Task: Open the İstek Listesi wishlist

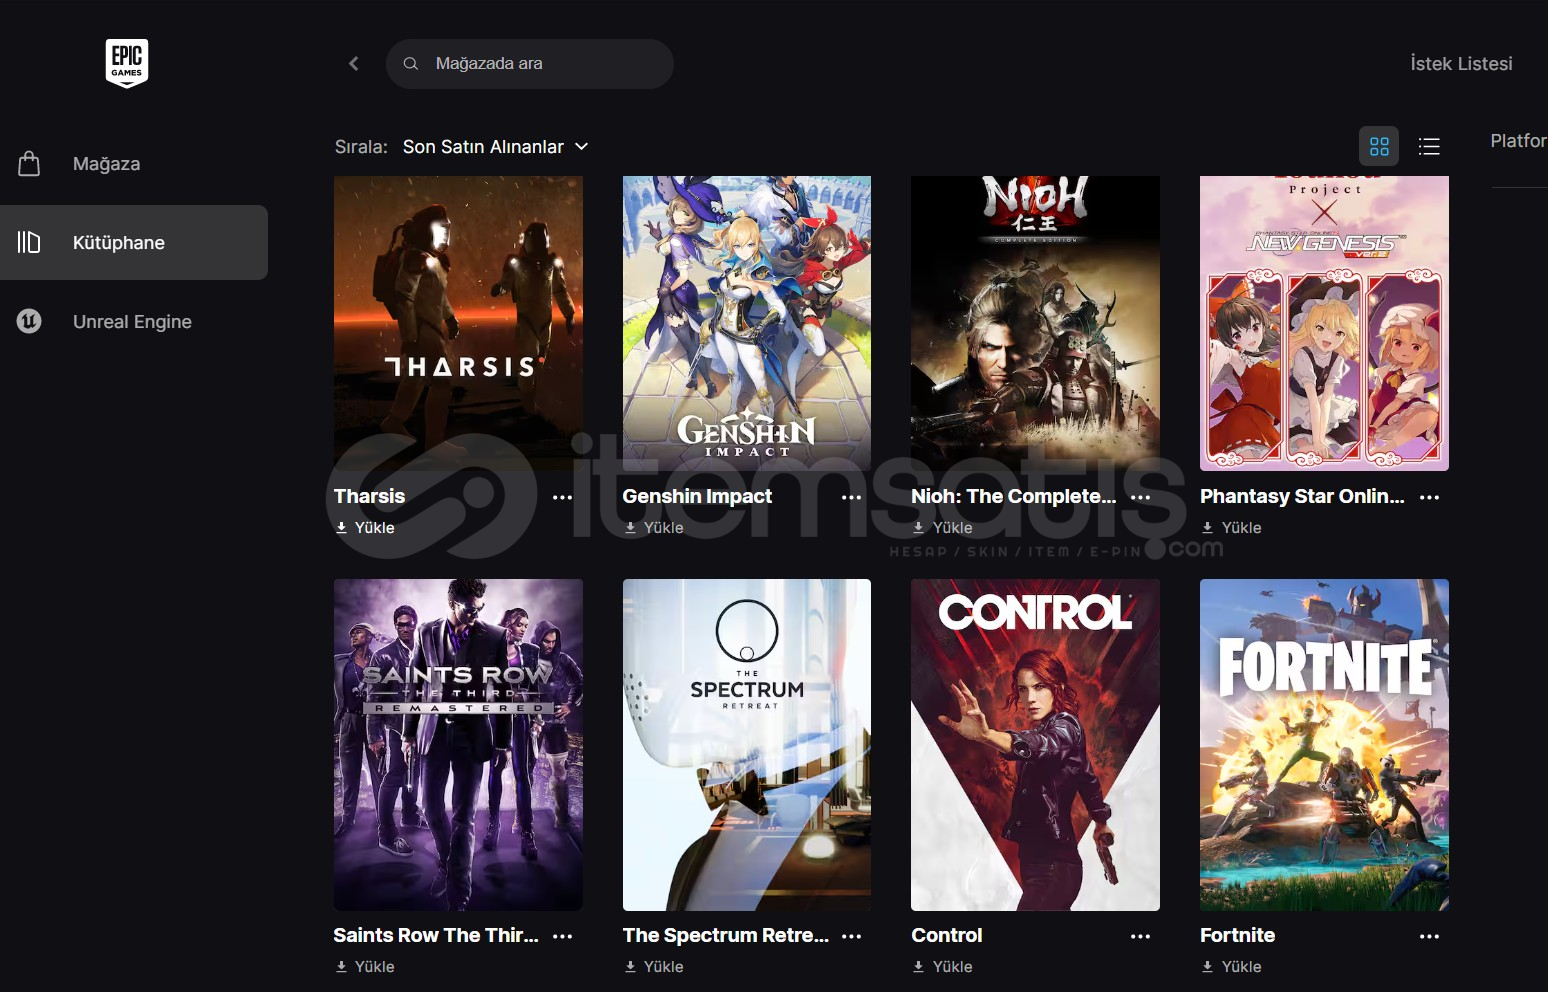Action: (1461, 63)
